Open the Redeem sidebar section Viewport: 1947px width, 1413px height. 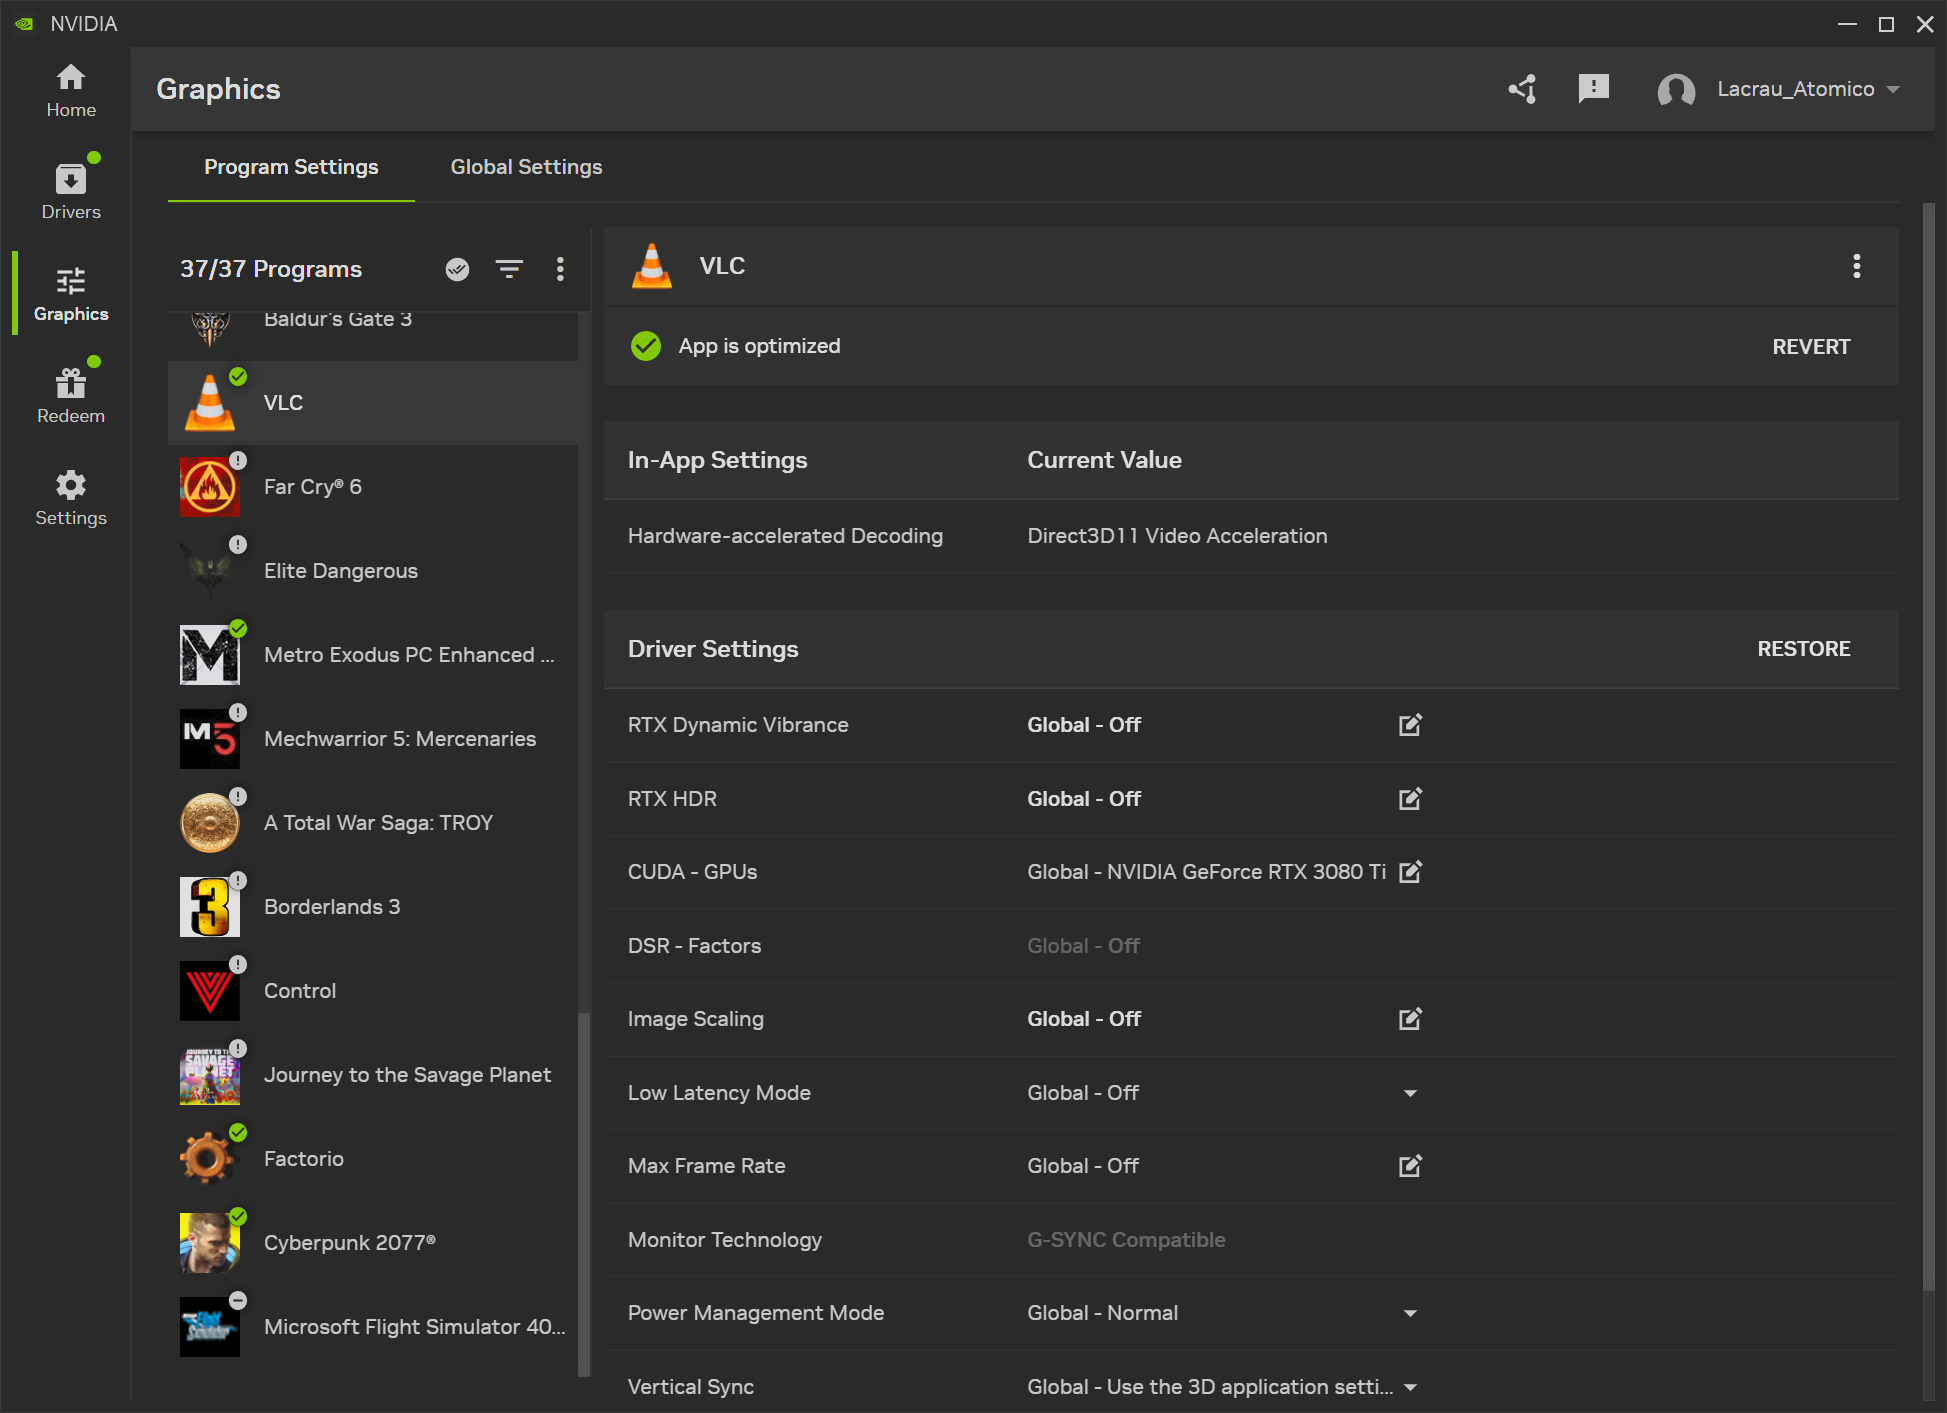click(70, 396)
